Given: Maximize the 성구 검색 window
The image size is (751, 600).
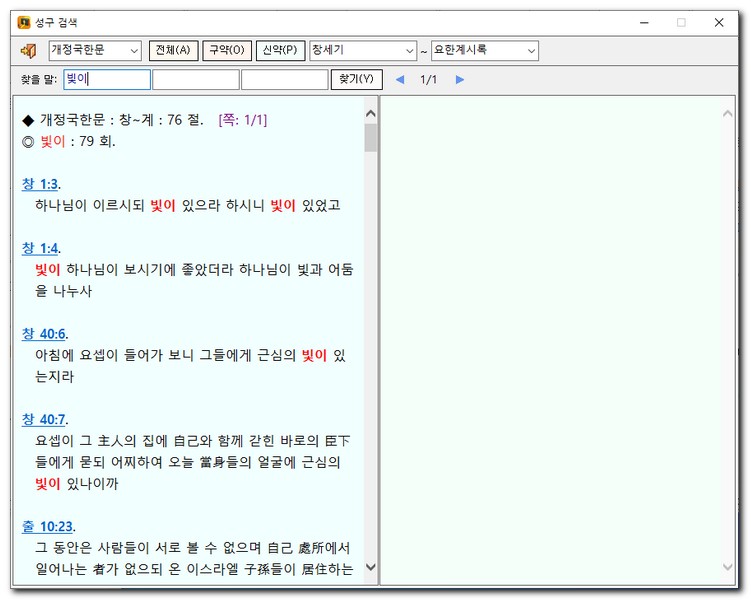Looking at the screenshot, I should [x=681, y=22].
